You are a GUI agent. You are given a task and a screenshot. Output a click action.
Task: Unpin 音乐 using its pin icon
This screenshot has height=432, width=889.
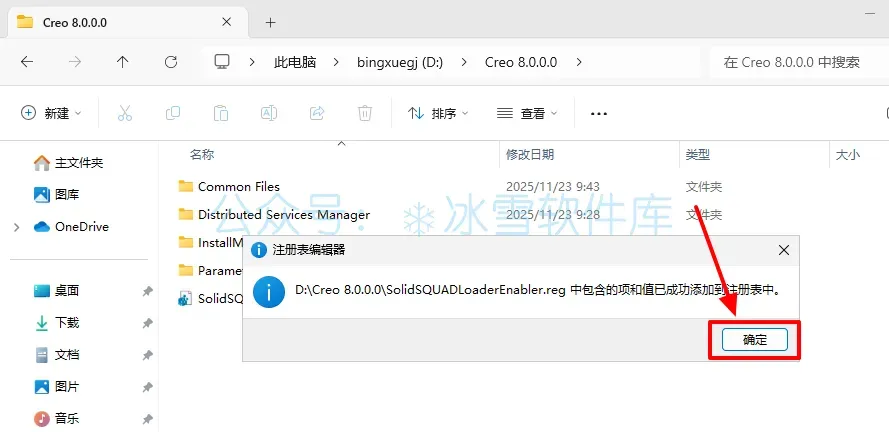click(147, 420)
